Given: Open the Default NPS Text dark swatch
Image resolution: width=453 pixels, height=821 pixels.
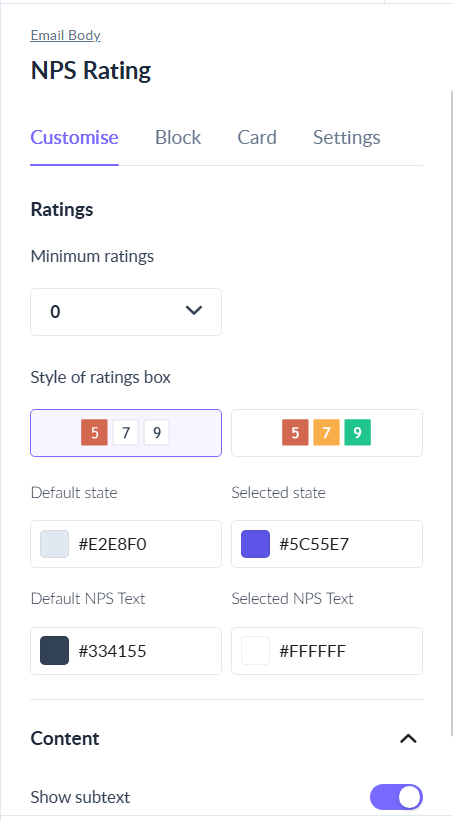Looking at the screenshot, I should (x=54, y=651).
